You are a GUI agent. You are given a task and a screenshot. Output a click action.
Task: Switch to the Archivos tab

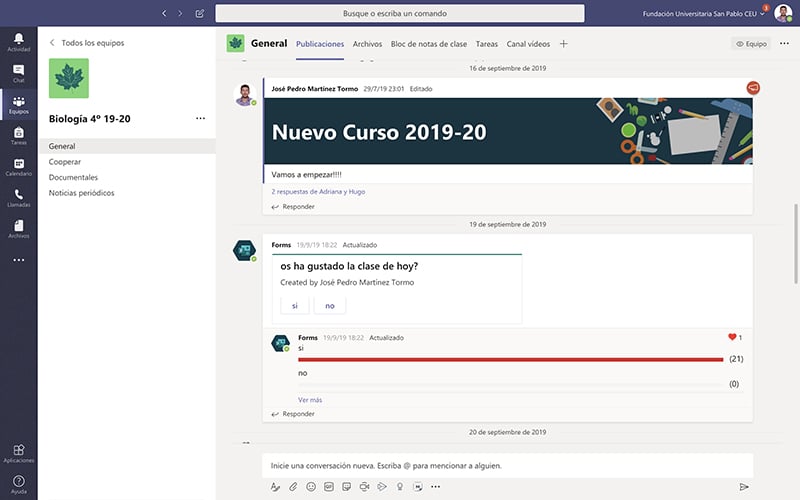coord(367,44)
